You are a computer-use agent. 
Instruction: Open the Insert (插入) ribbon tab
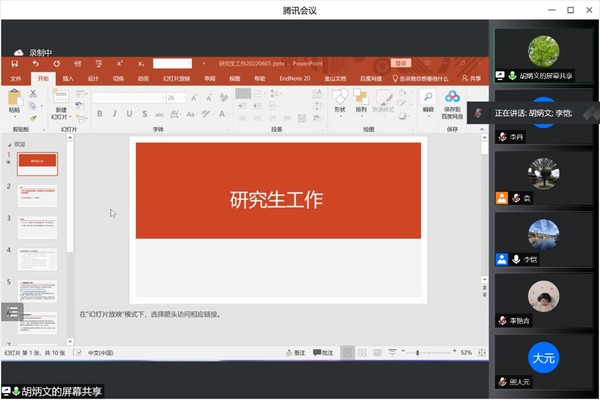click(68, 77)
